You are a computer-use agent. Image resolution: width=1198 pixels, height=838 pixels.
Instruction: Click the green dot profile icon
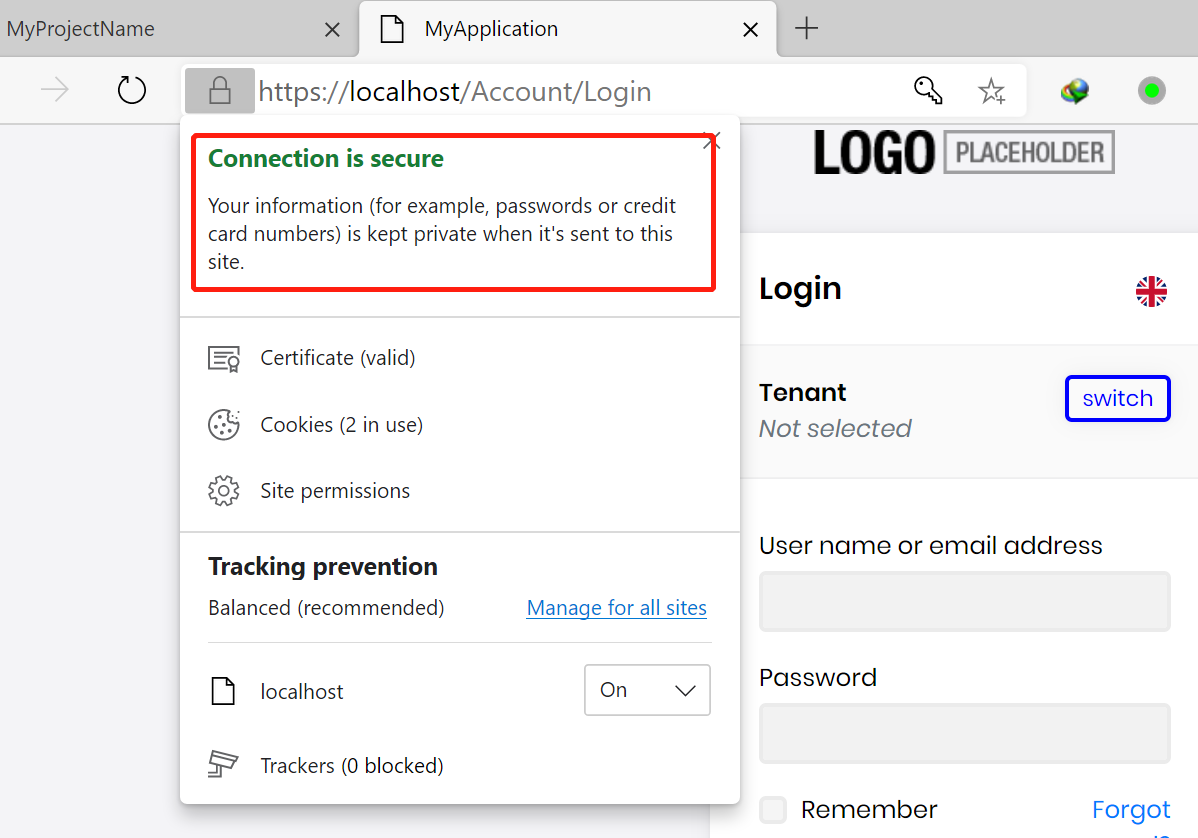pos(1152,91)
